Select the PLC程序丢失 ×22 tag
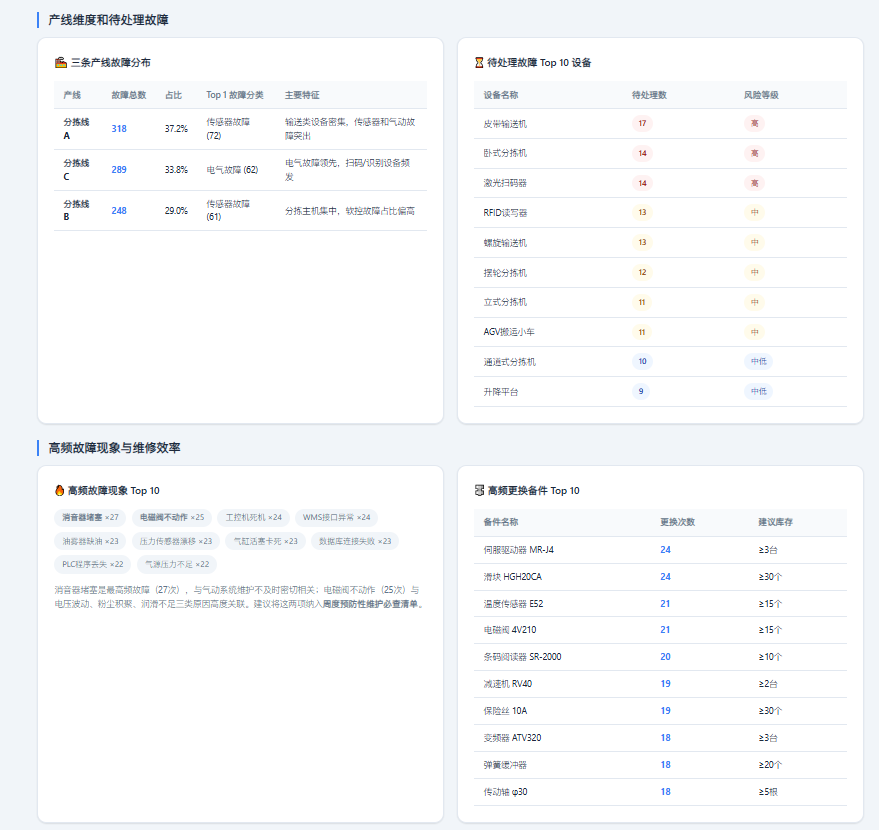This screenshot has width=879, height=830. [92, 564]
